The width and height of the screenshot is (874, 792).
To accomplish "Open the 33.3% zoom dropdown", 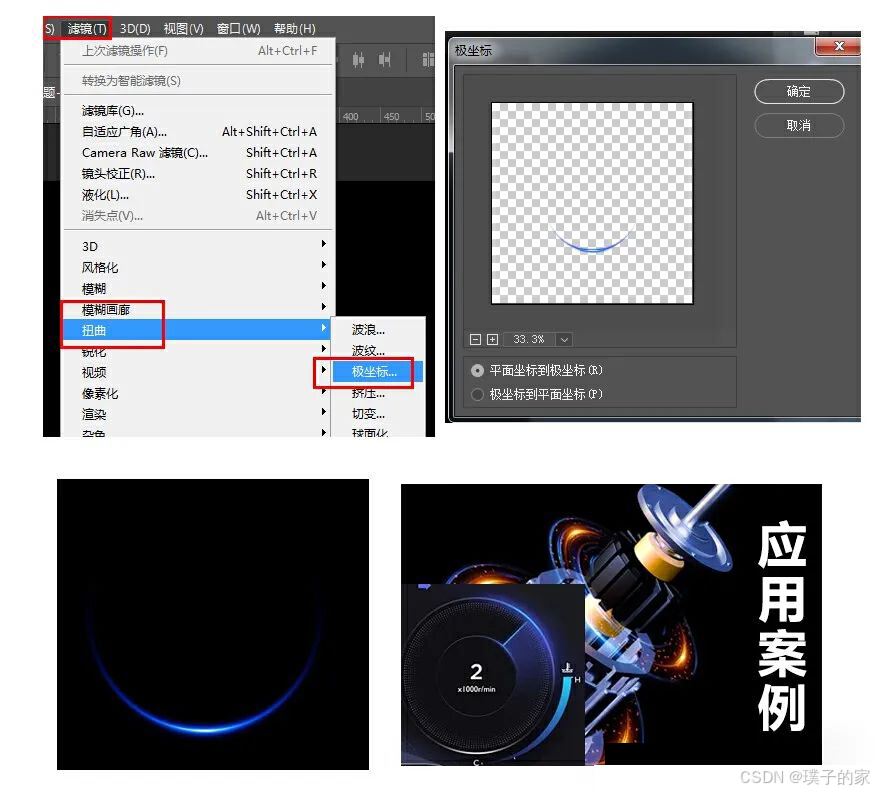I will (564, 339).
